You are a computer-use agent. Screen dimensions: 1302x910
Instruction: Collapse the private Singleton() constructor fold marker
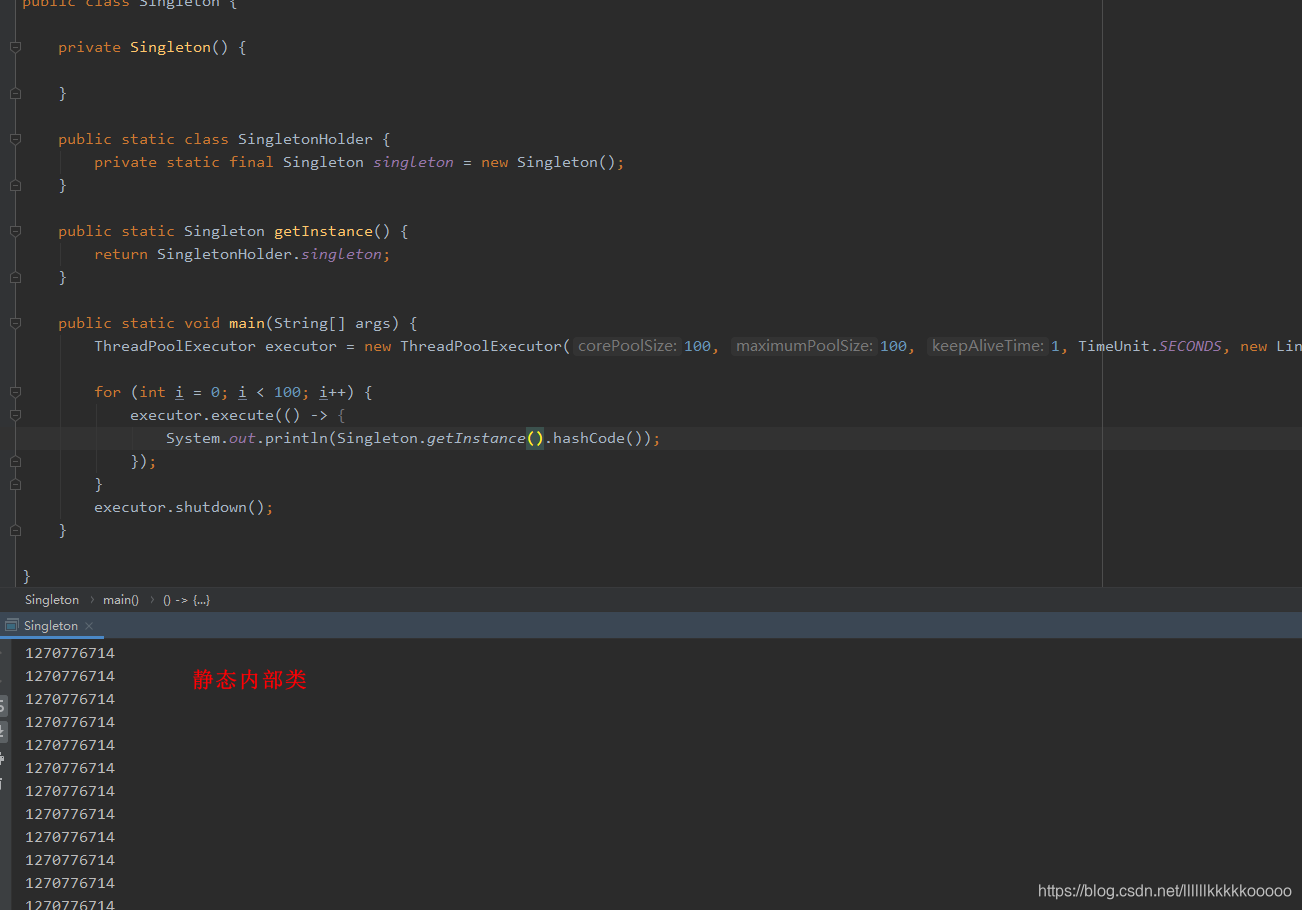pos(15,47)
